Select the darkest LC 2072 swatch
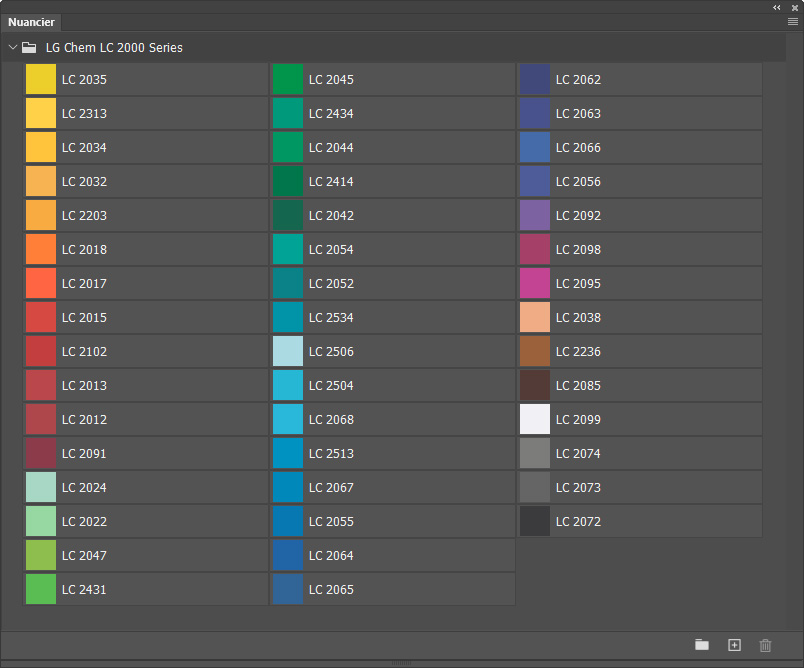This screenshot has width=804, height=668. [x=535, y=521]
